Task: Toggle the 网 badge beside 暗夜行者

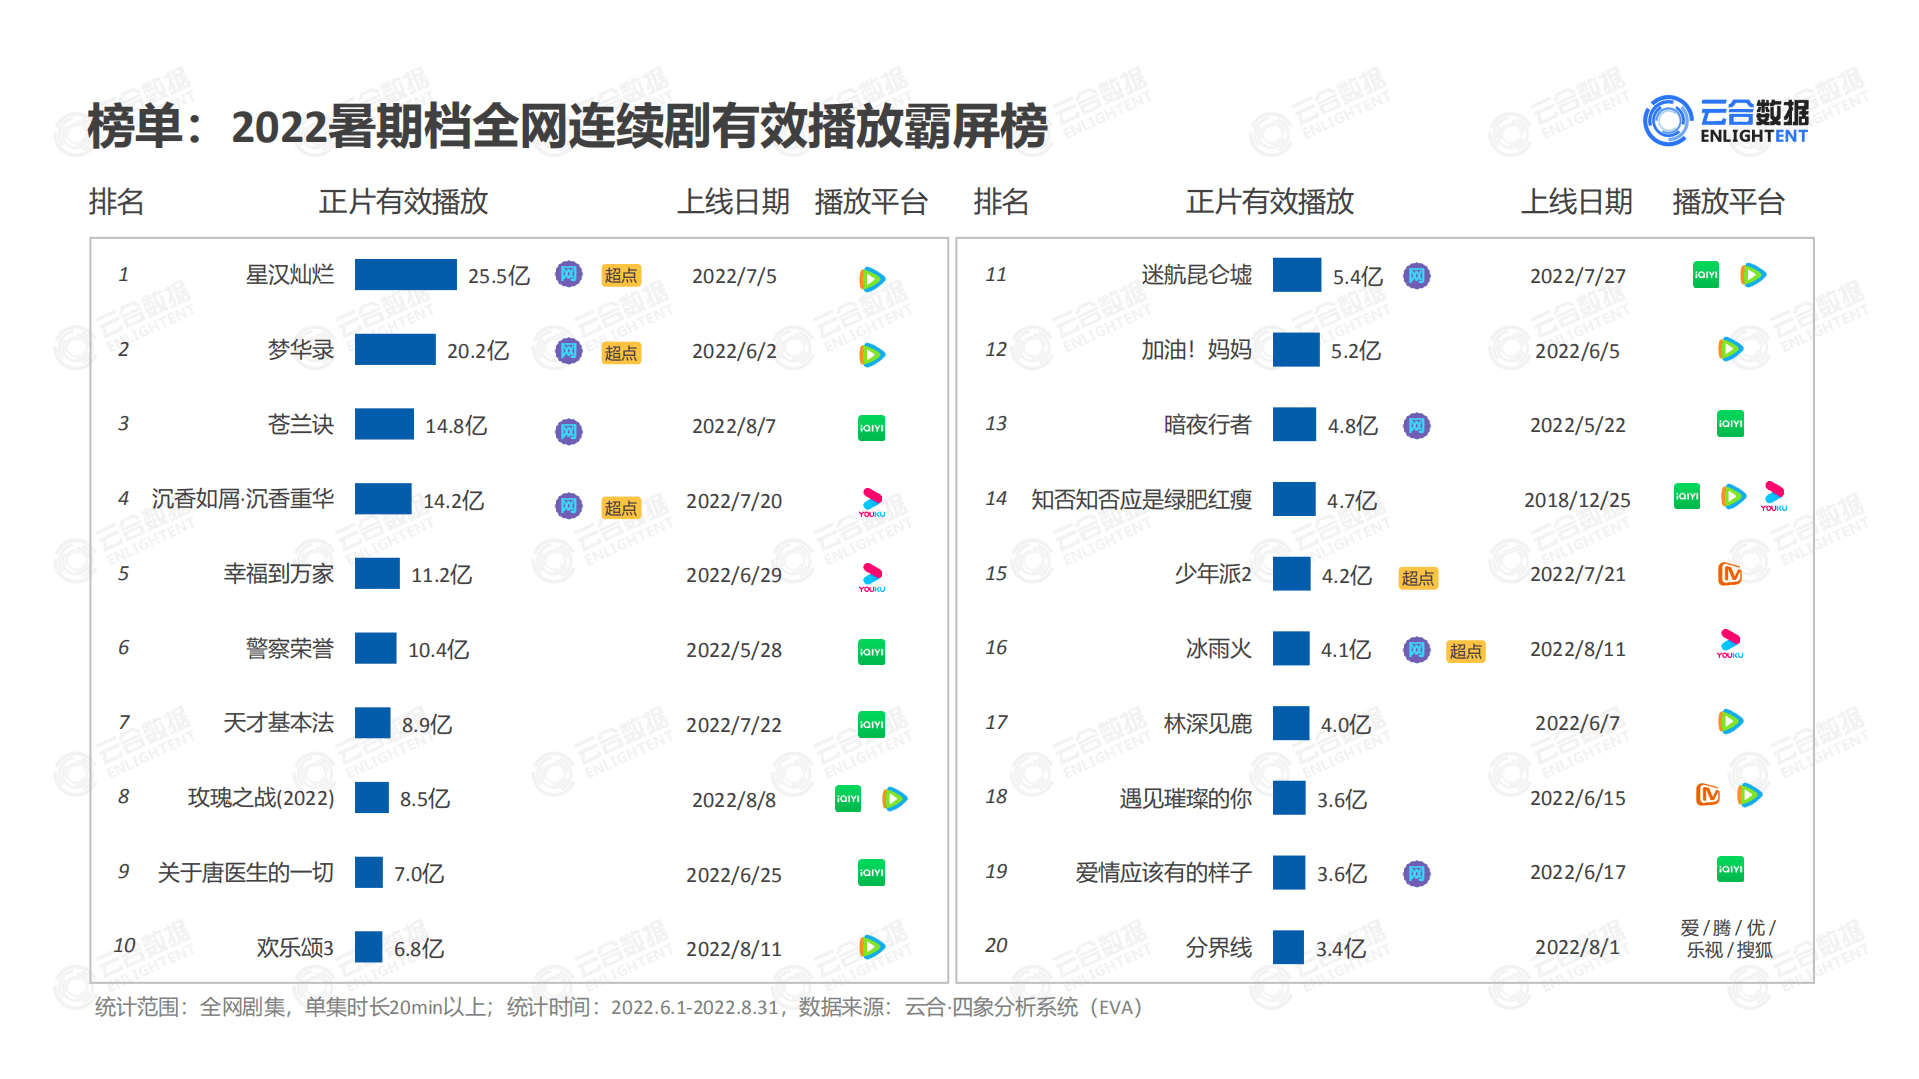Action: (x=1415, y=425)
